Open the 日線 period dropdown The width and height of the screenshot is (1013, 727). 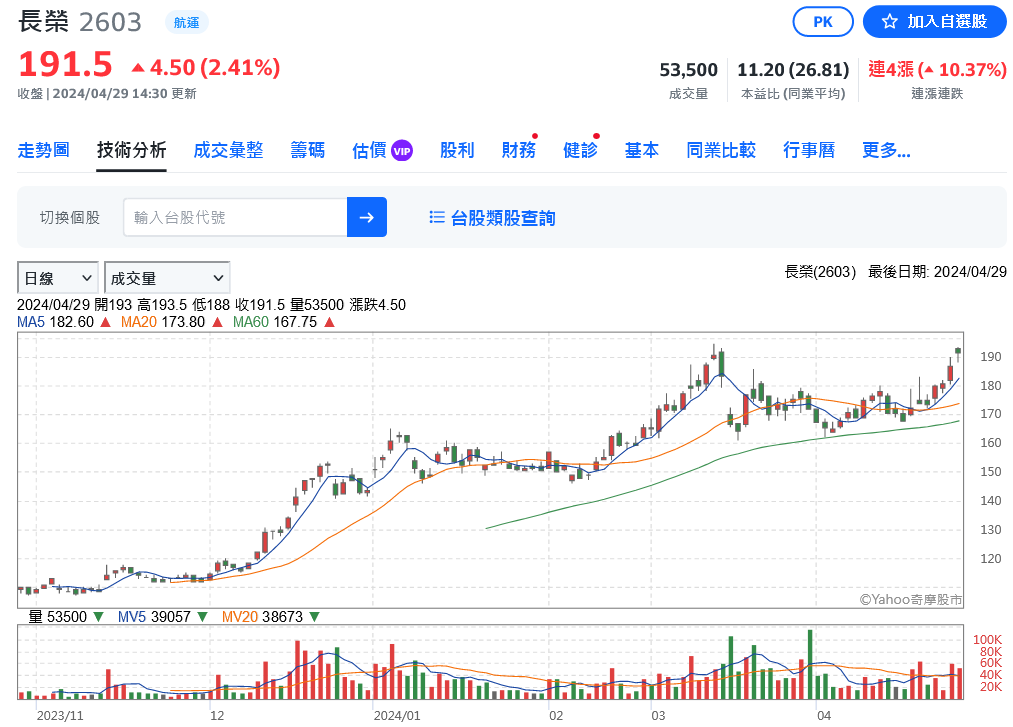tap(57, 279)
